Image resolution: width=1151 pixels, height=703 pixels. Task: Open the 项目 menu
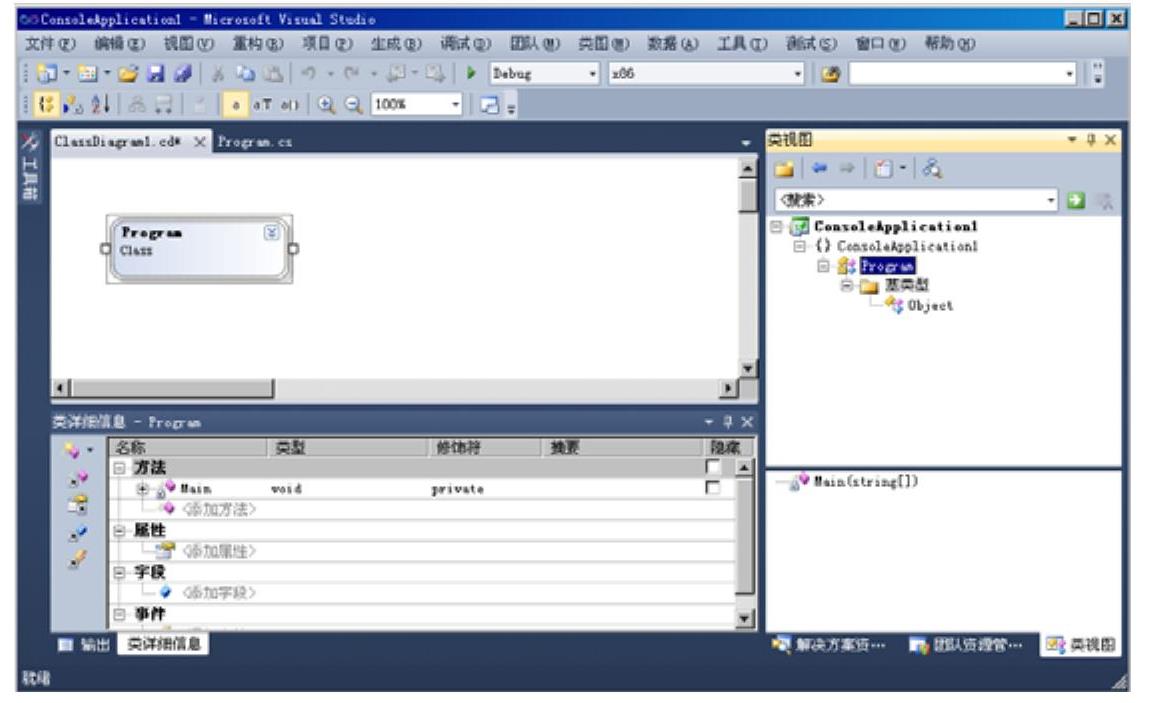327,44
